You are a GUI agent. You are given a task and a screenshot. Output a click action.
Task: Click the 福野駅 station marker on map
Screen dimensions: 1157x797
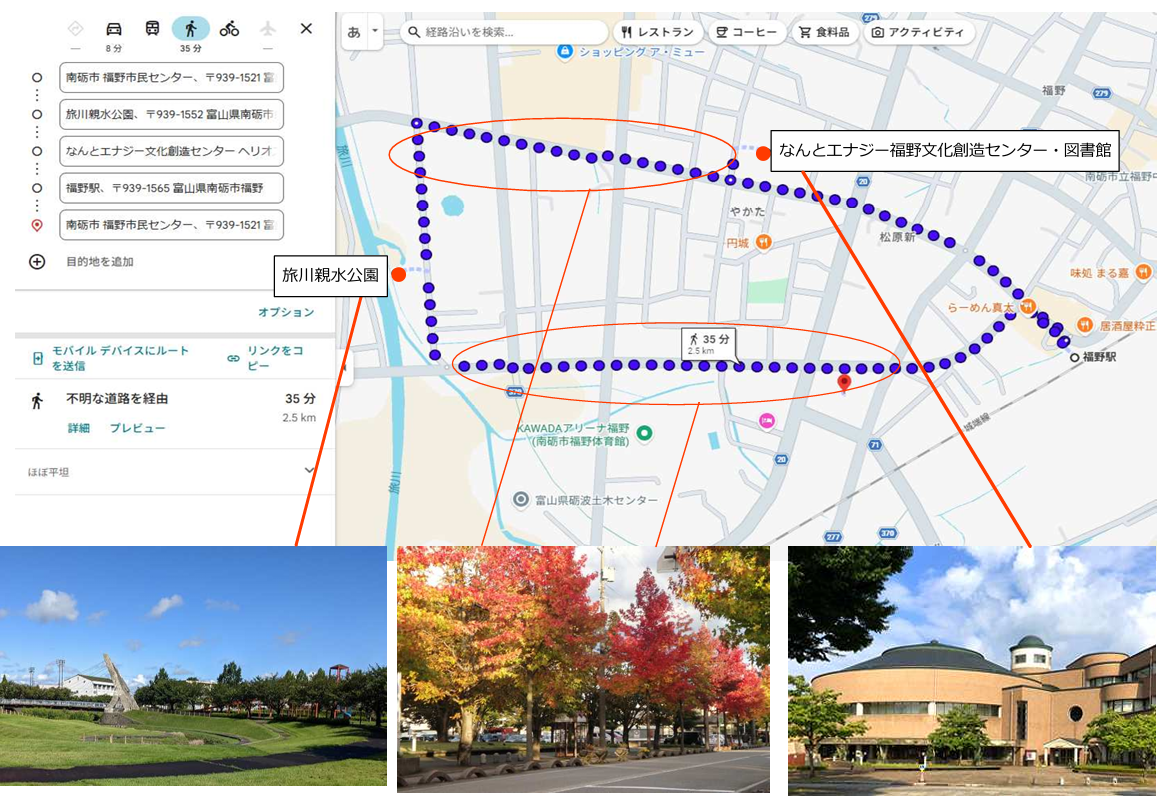coord(1074,357)
